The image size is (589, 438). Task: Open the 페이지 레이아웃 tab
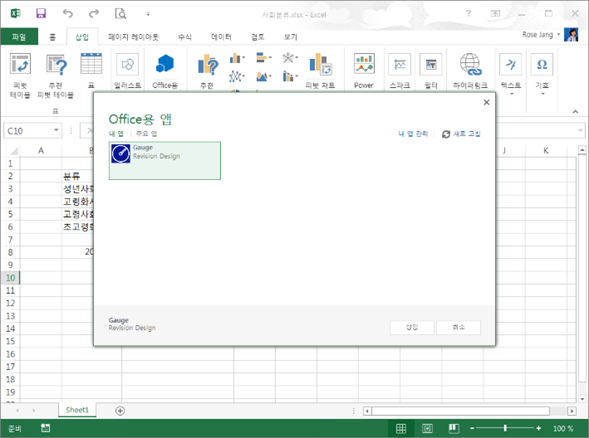click(x=133, y=37)
